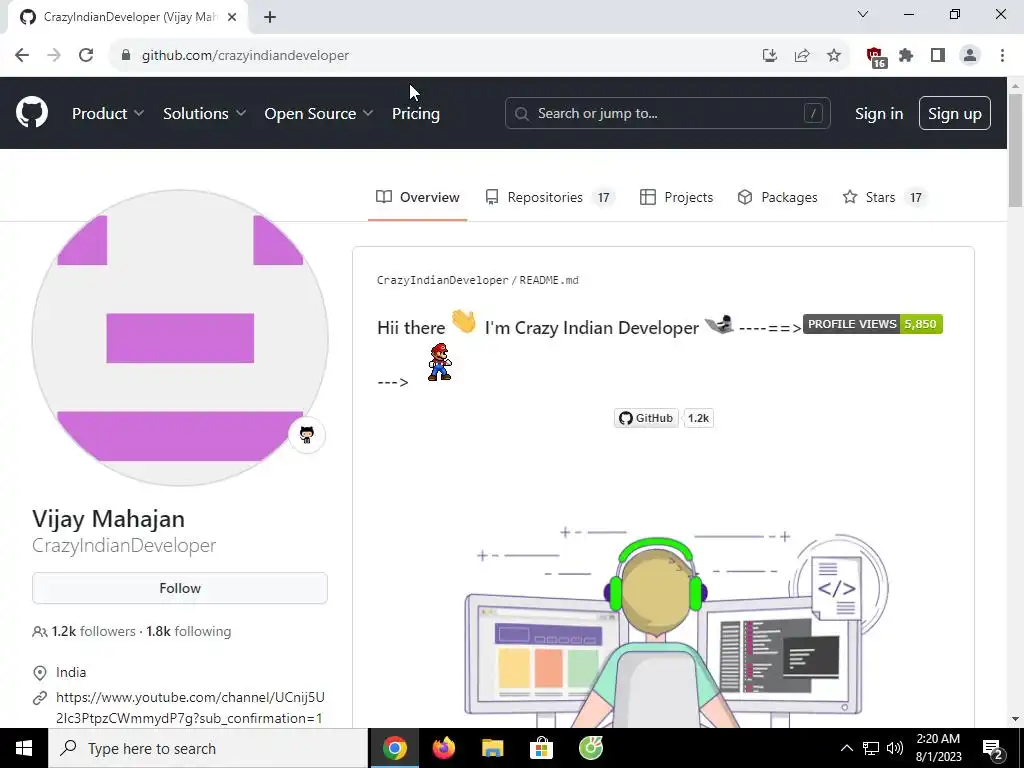Expand the Open Source dropdown menu
Viewport: 1024px width, 768px height.
click(x=319, y=113)
